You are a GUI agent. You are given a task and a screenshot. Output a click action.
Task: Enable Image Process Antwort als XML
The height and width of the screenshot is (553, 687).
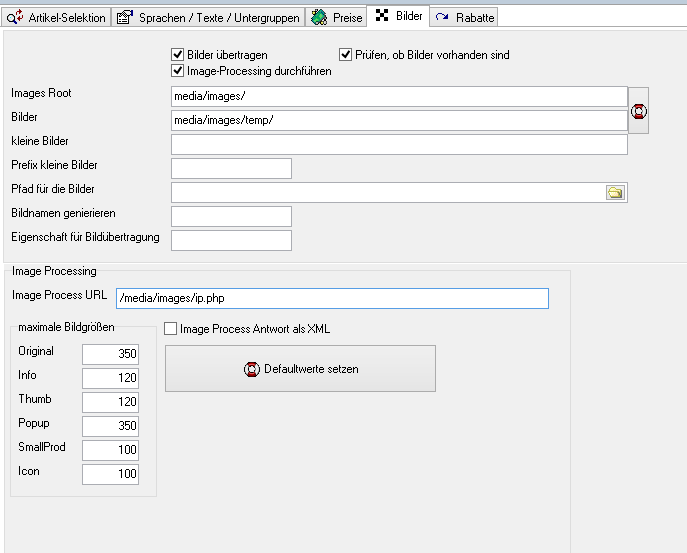coord(171,328)
